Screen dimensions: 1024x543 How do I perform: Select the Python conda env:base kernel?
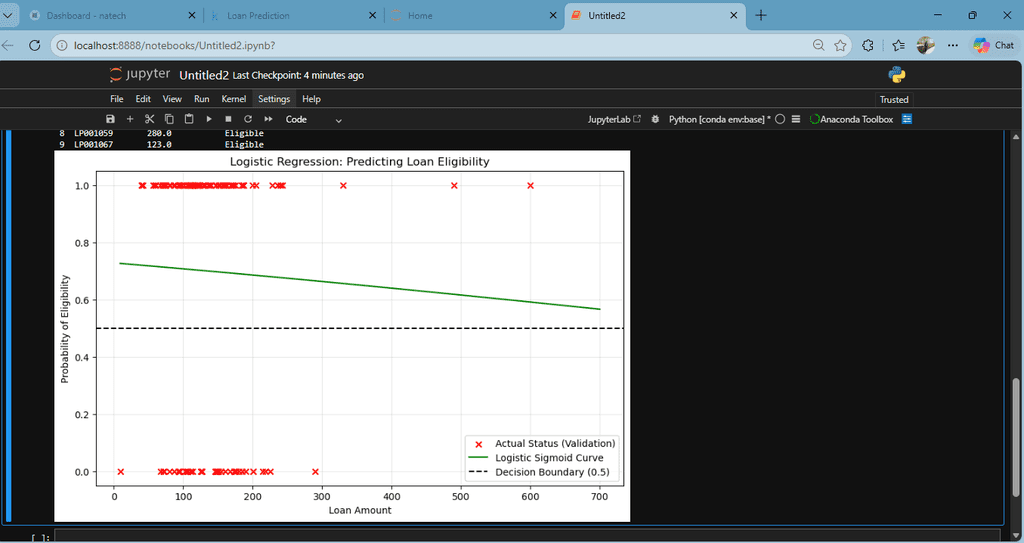[719, 119]
